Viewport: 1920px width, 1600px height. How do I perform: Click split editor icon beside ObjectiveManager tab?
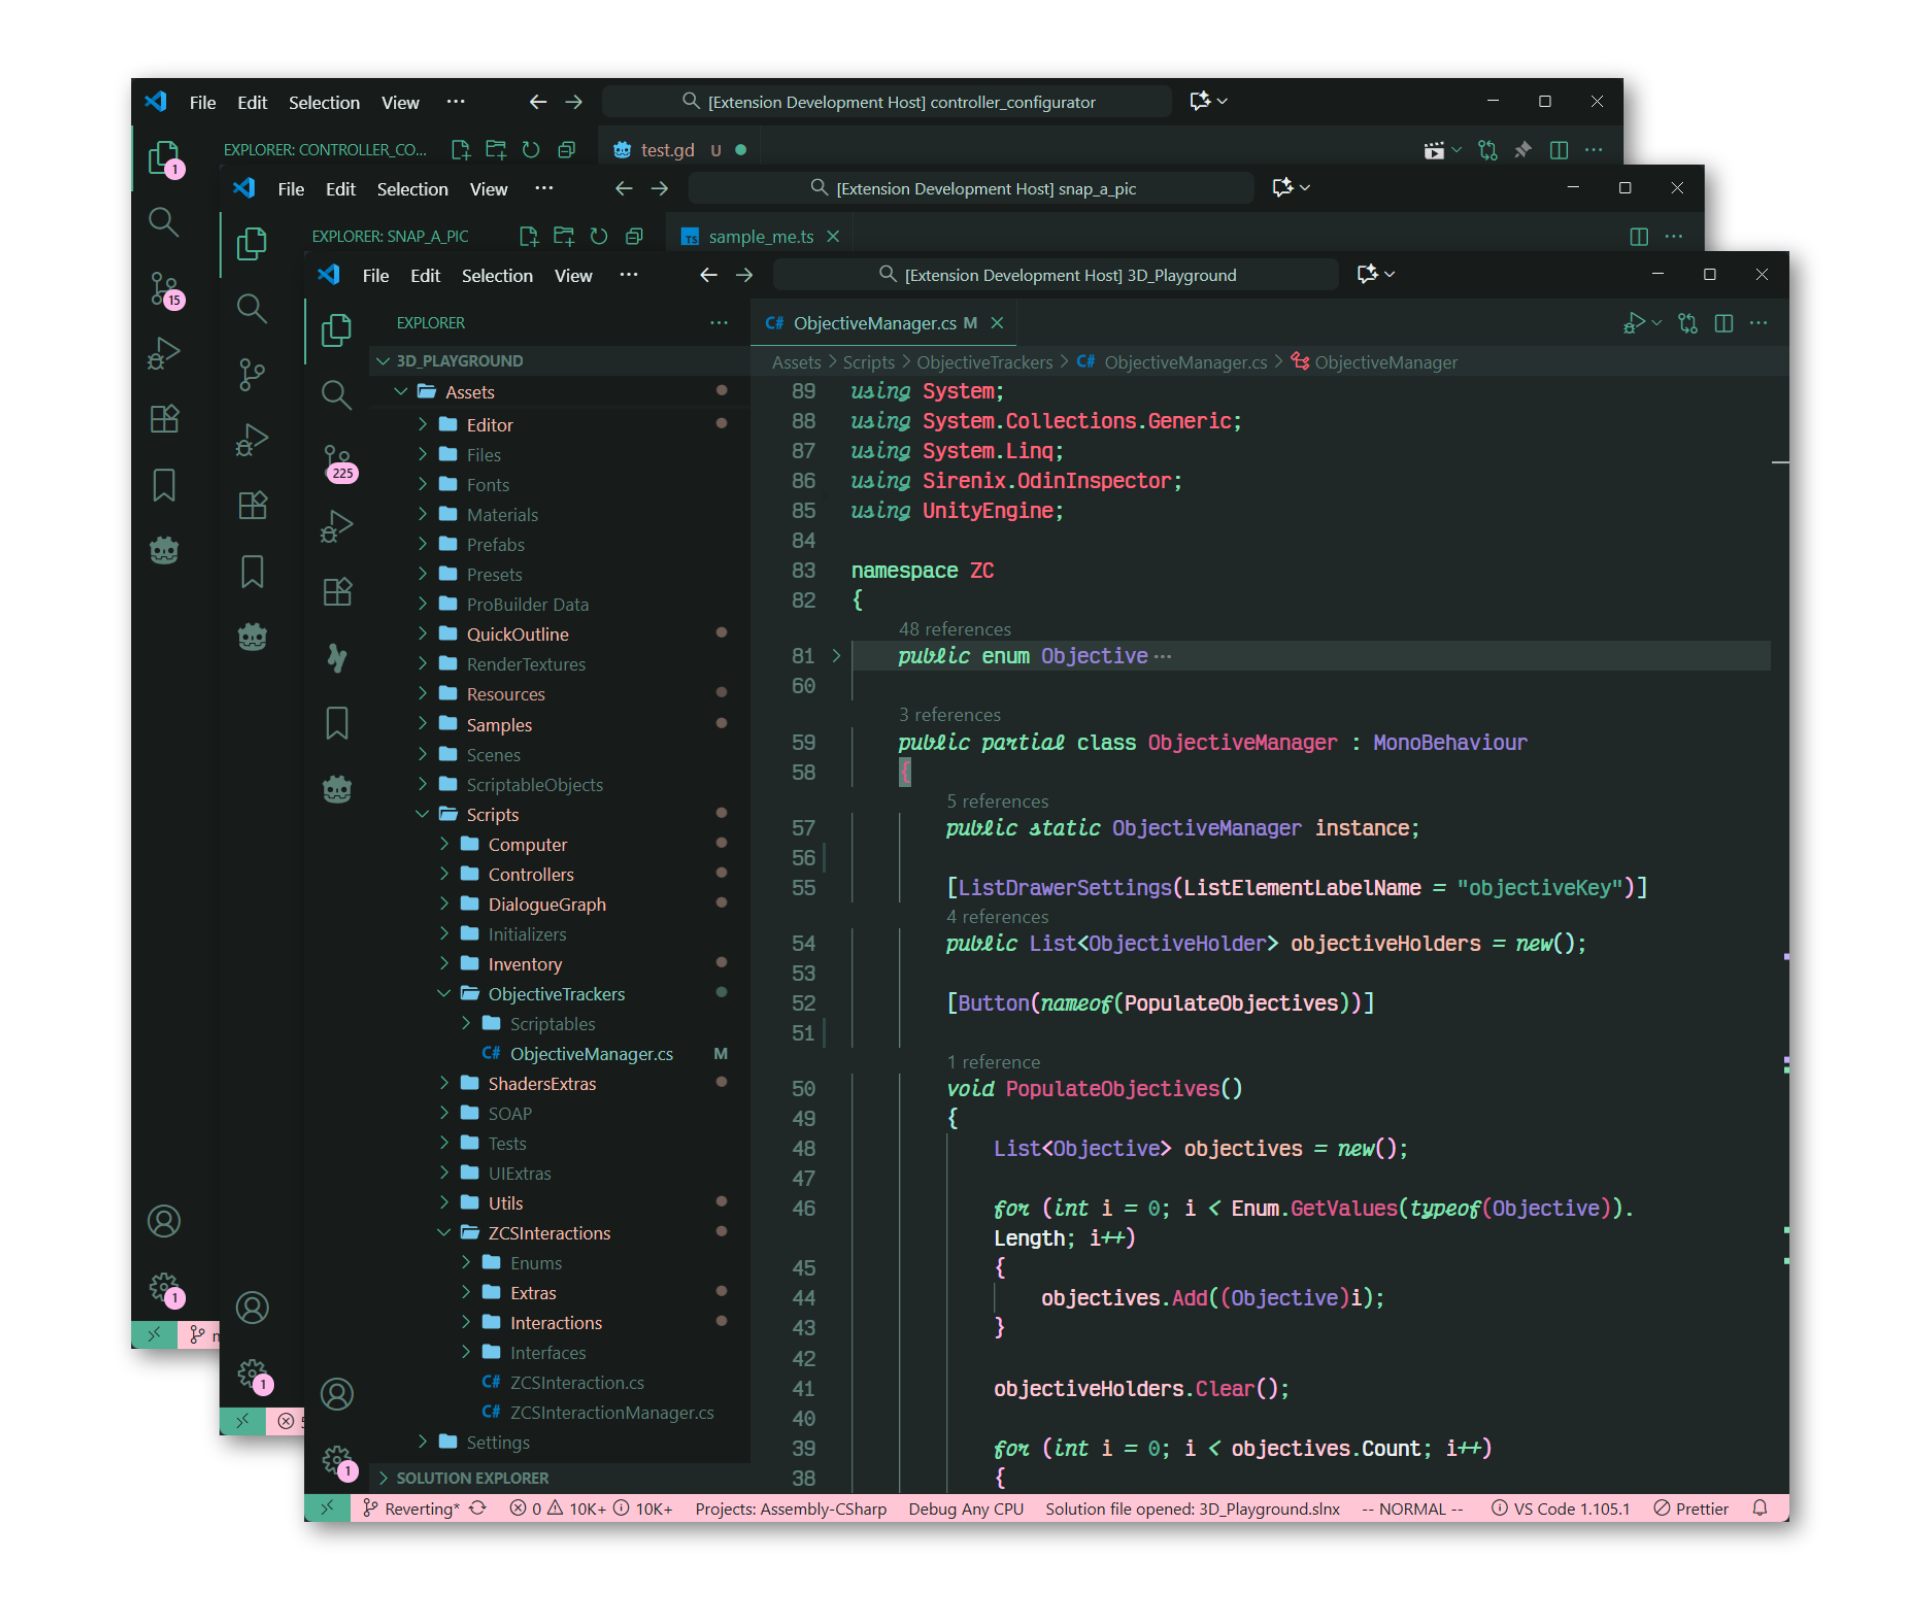coord(1723,323)
